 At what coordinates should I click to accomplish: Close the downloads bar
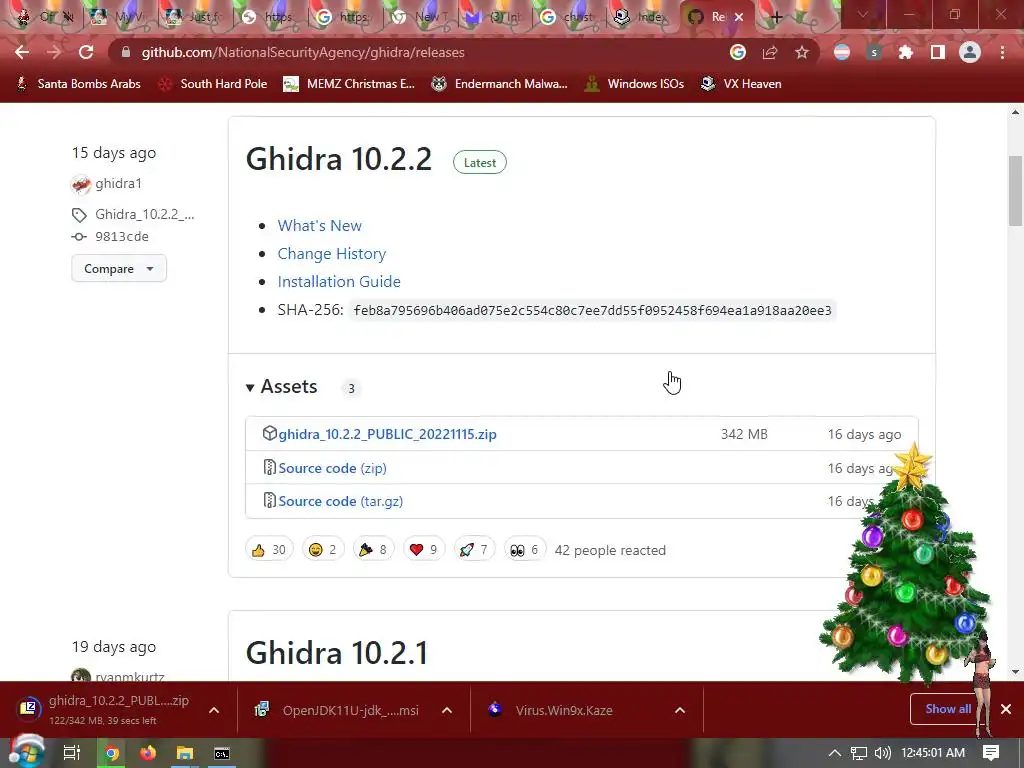pyautogui.click(x=1006, y=709)
